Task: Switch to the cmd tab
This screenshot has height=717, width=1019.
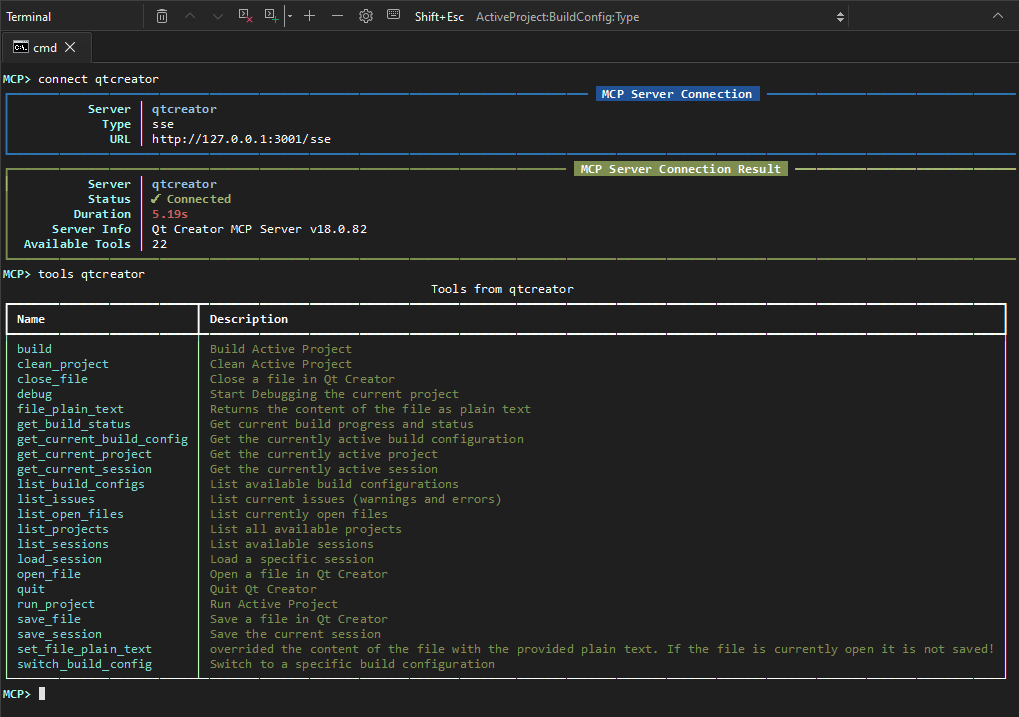Action: tap(45, 46)
